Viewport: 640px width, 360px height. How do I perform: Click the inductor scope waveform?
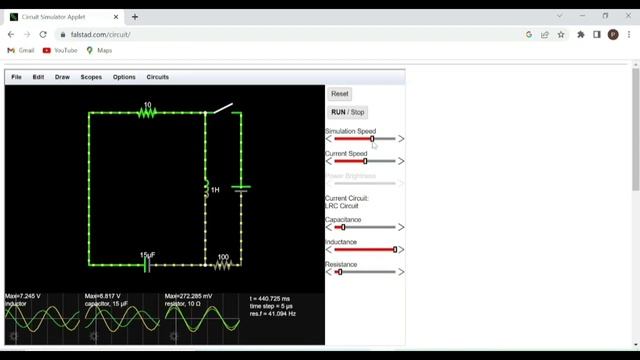(42, 319)
